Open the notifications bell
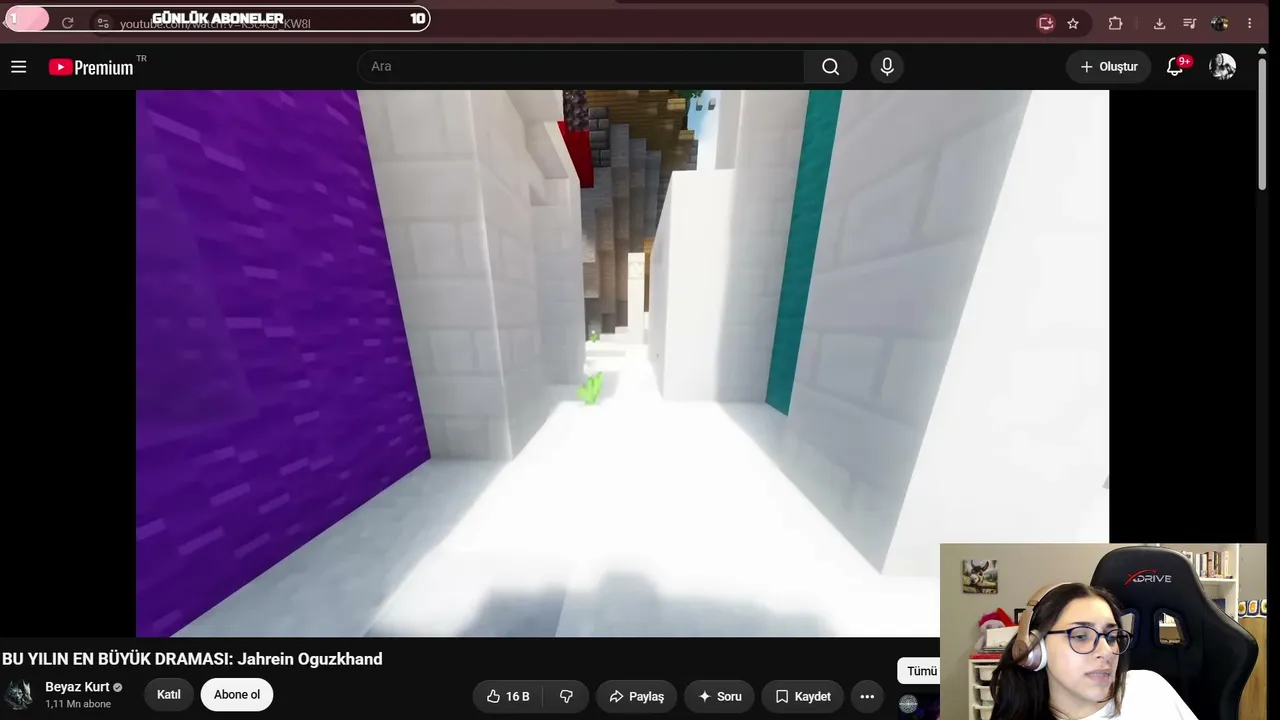Image resolution: width=1280 pixels, height=720 pixels. pyautogui.click(x=1176, y=67)
